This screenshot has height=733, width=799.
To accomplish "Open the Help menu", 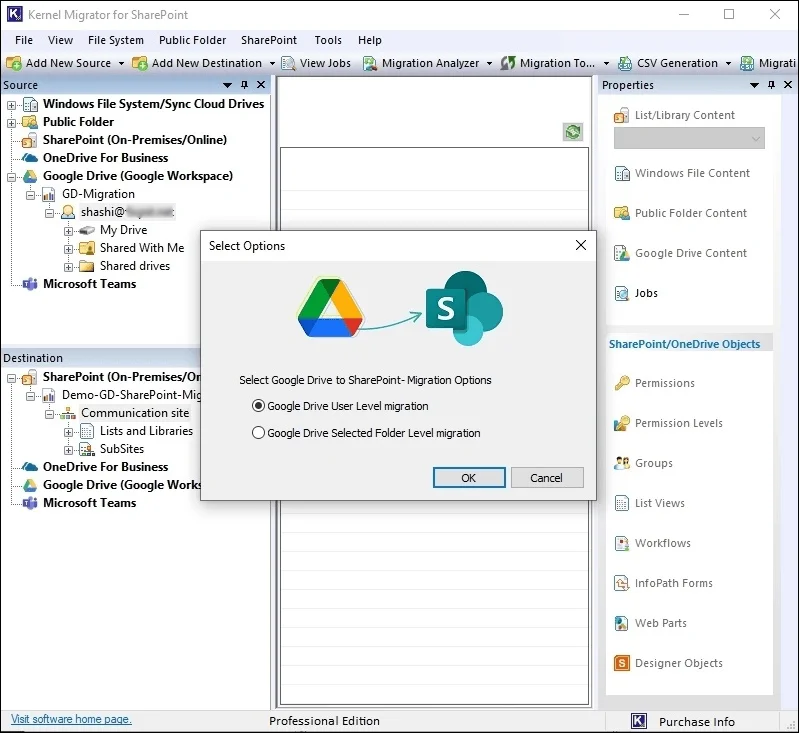I will pos(369,40).
